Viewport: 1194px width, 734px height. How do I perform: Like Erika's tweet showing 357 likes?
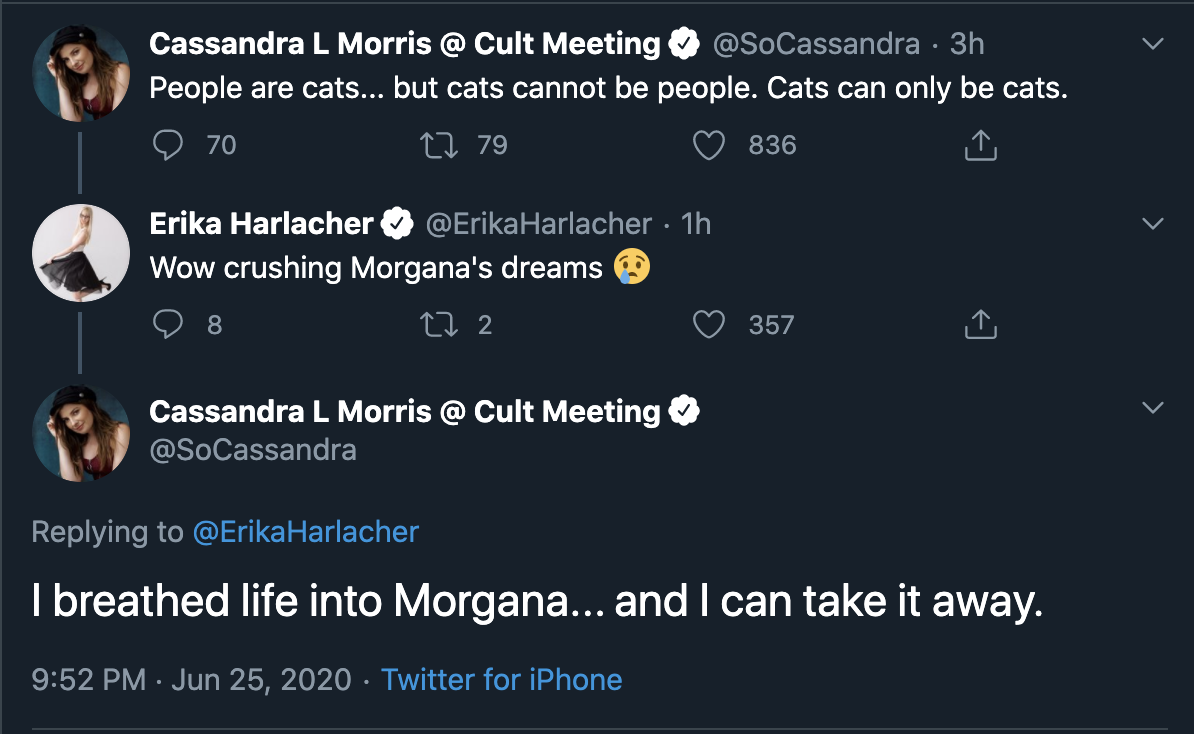[709, 324]
